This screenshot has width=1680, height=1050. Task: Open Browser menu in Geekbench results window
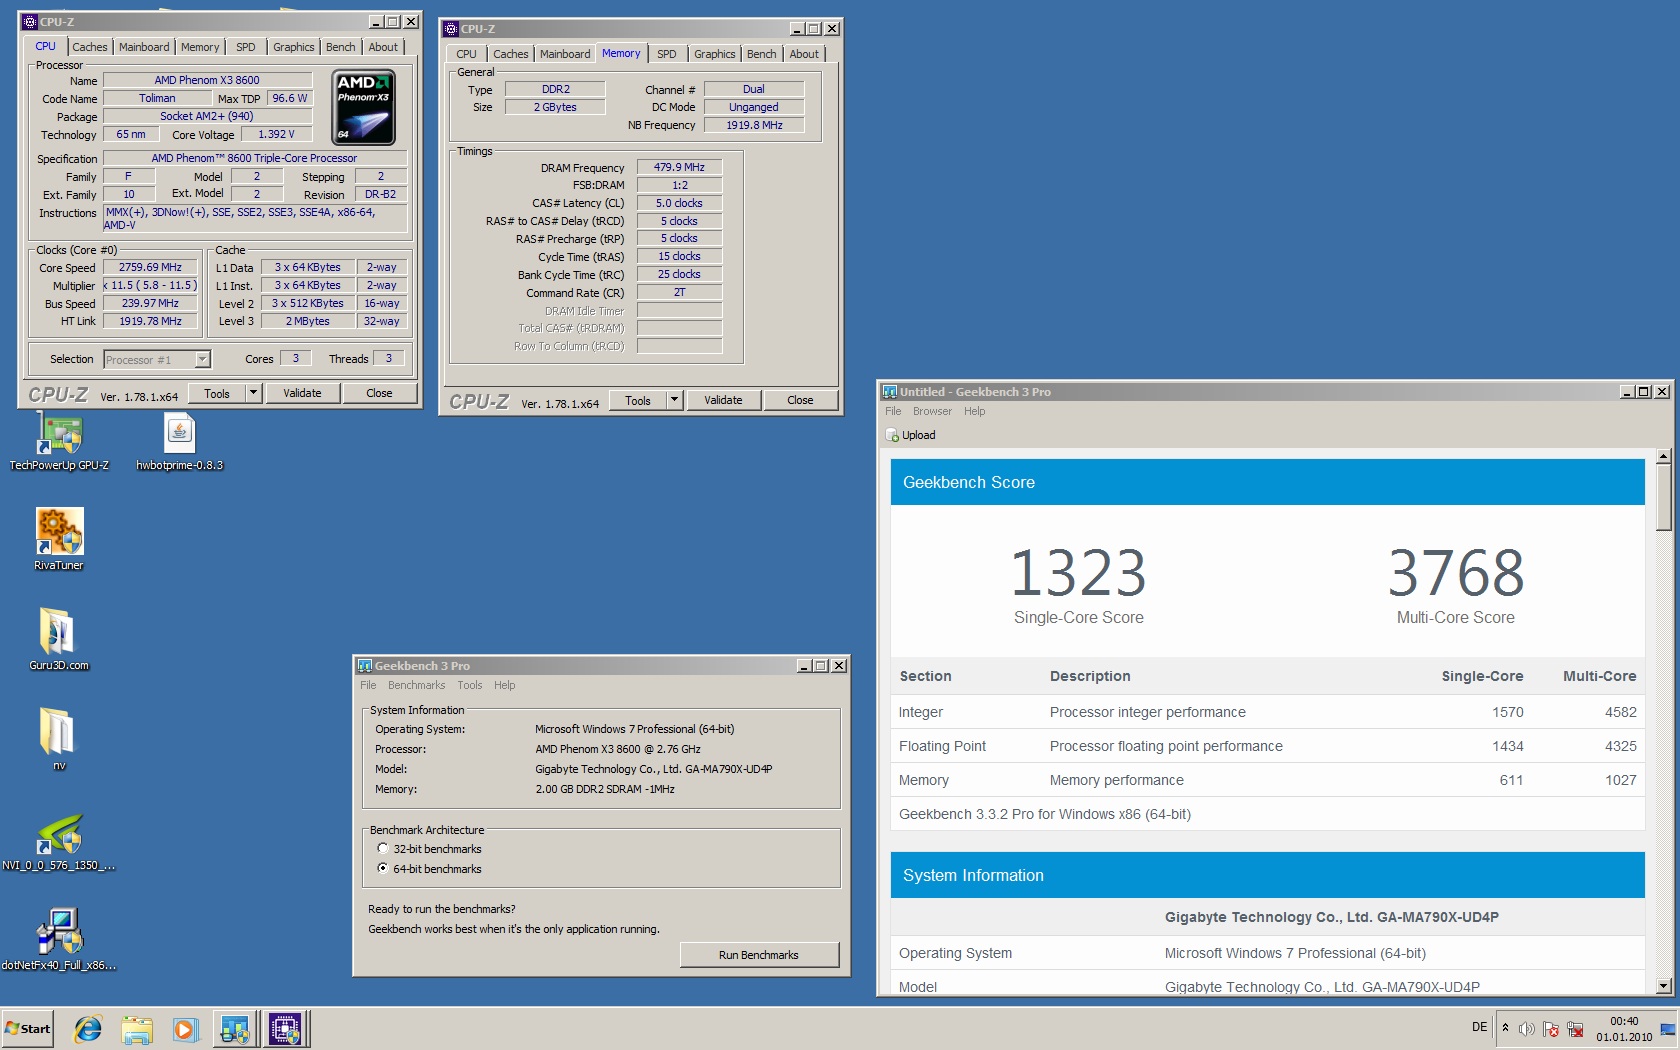[932, 411]
